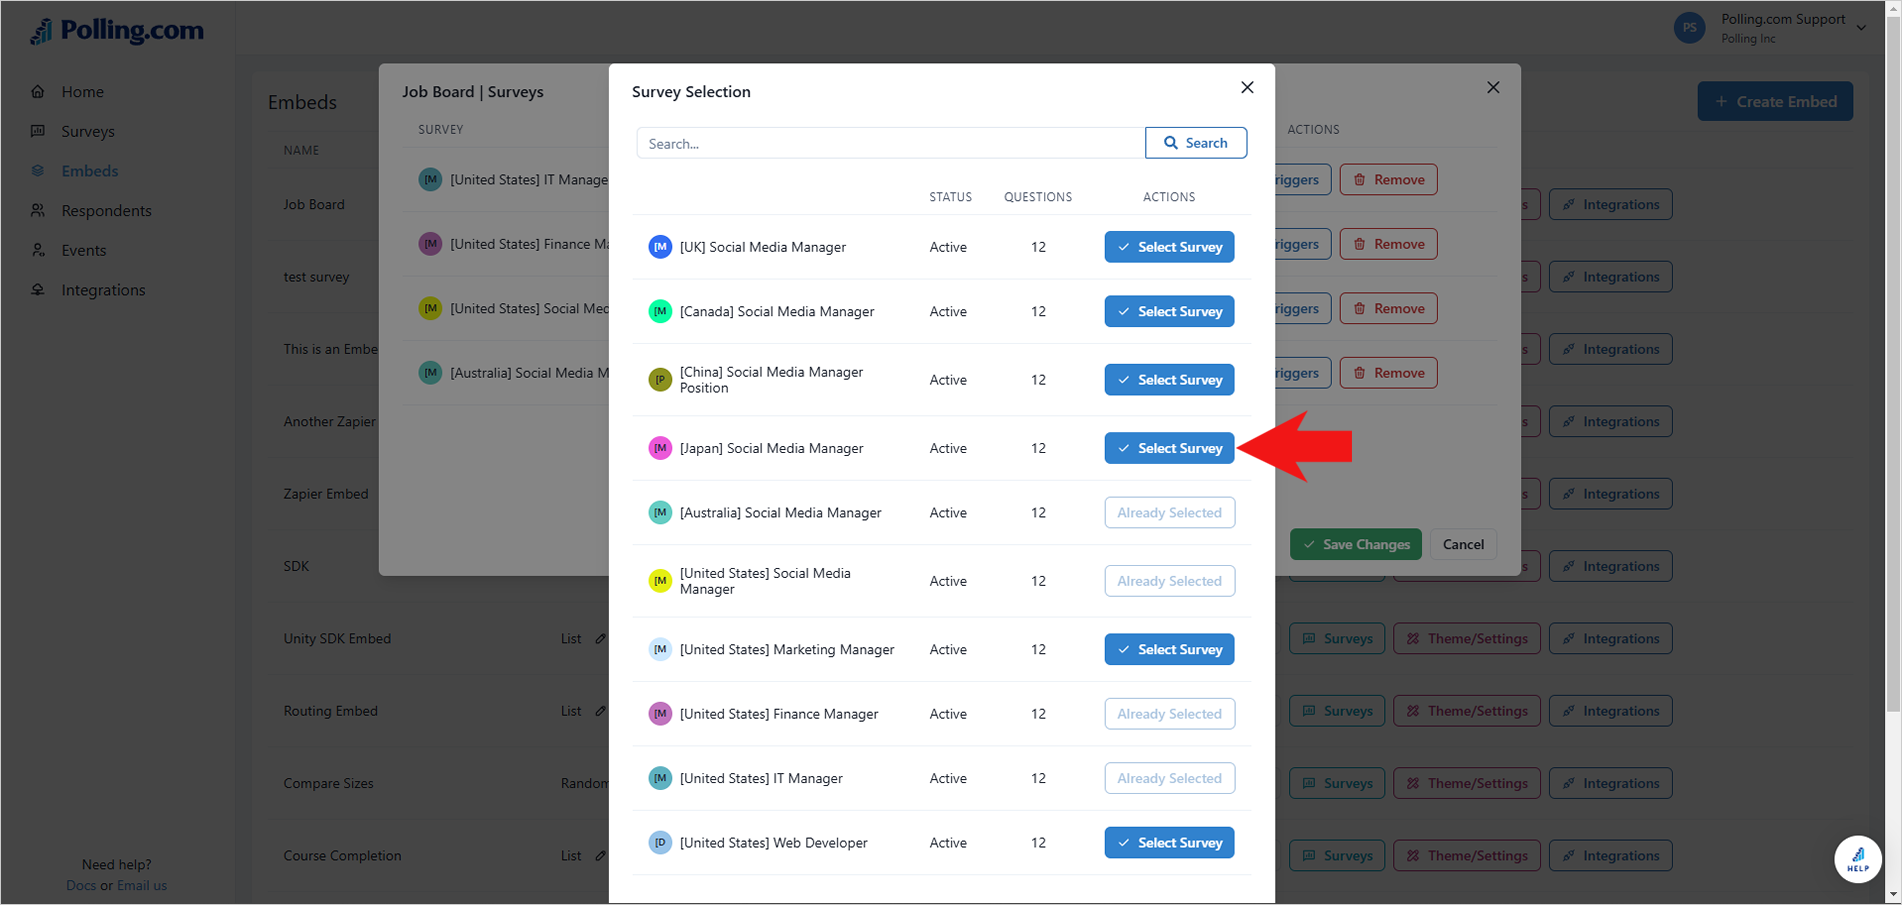The image size is (1902, 905).
Task: Open the Docs link
Action: (81, 886)
